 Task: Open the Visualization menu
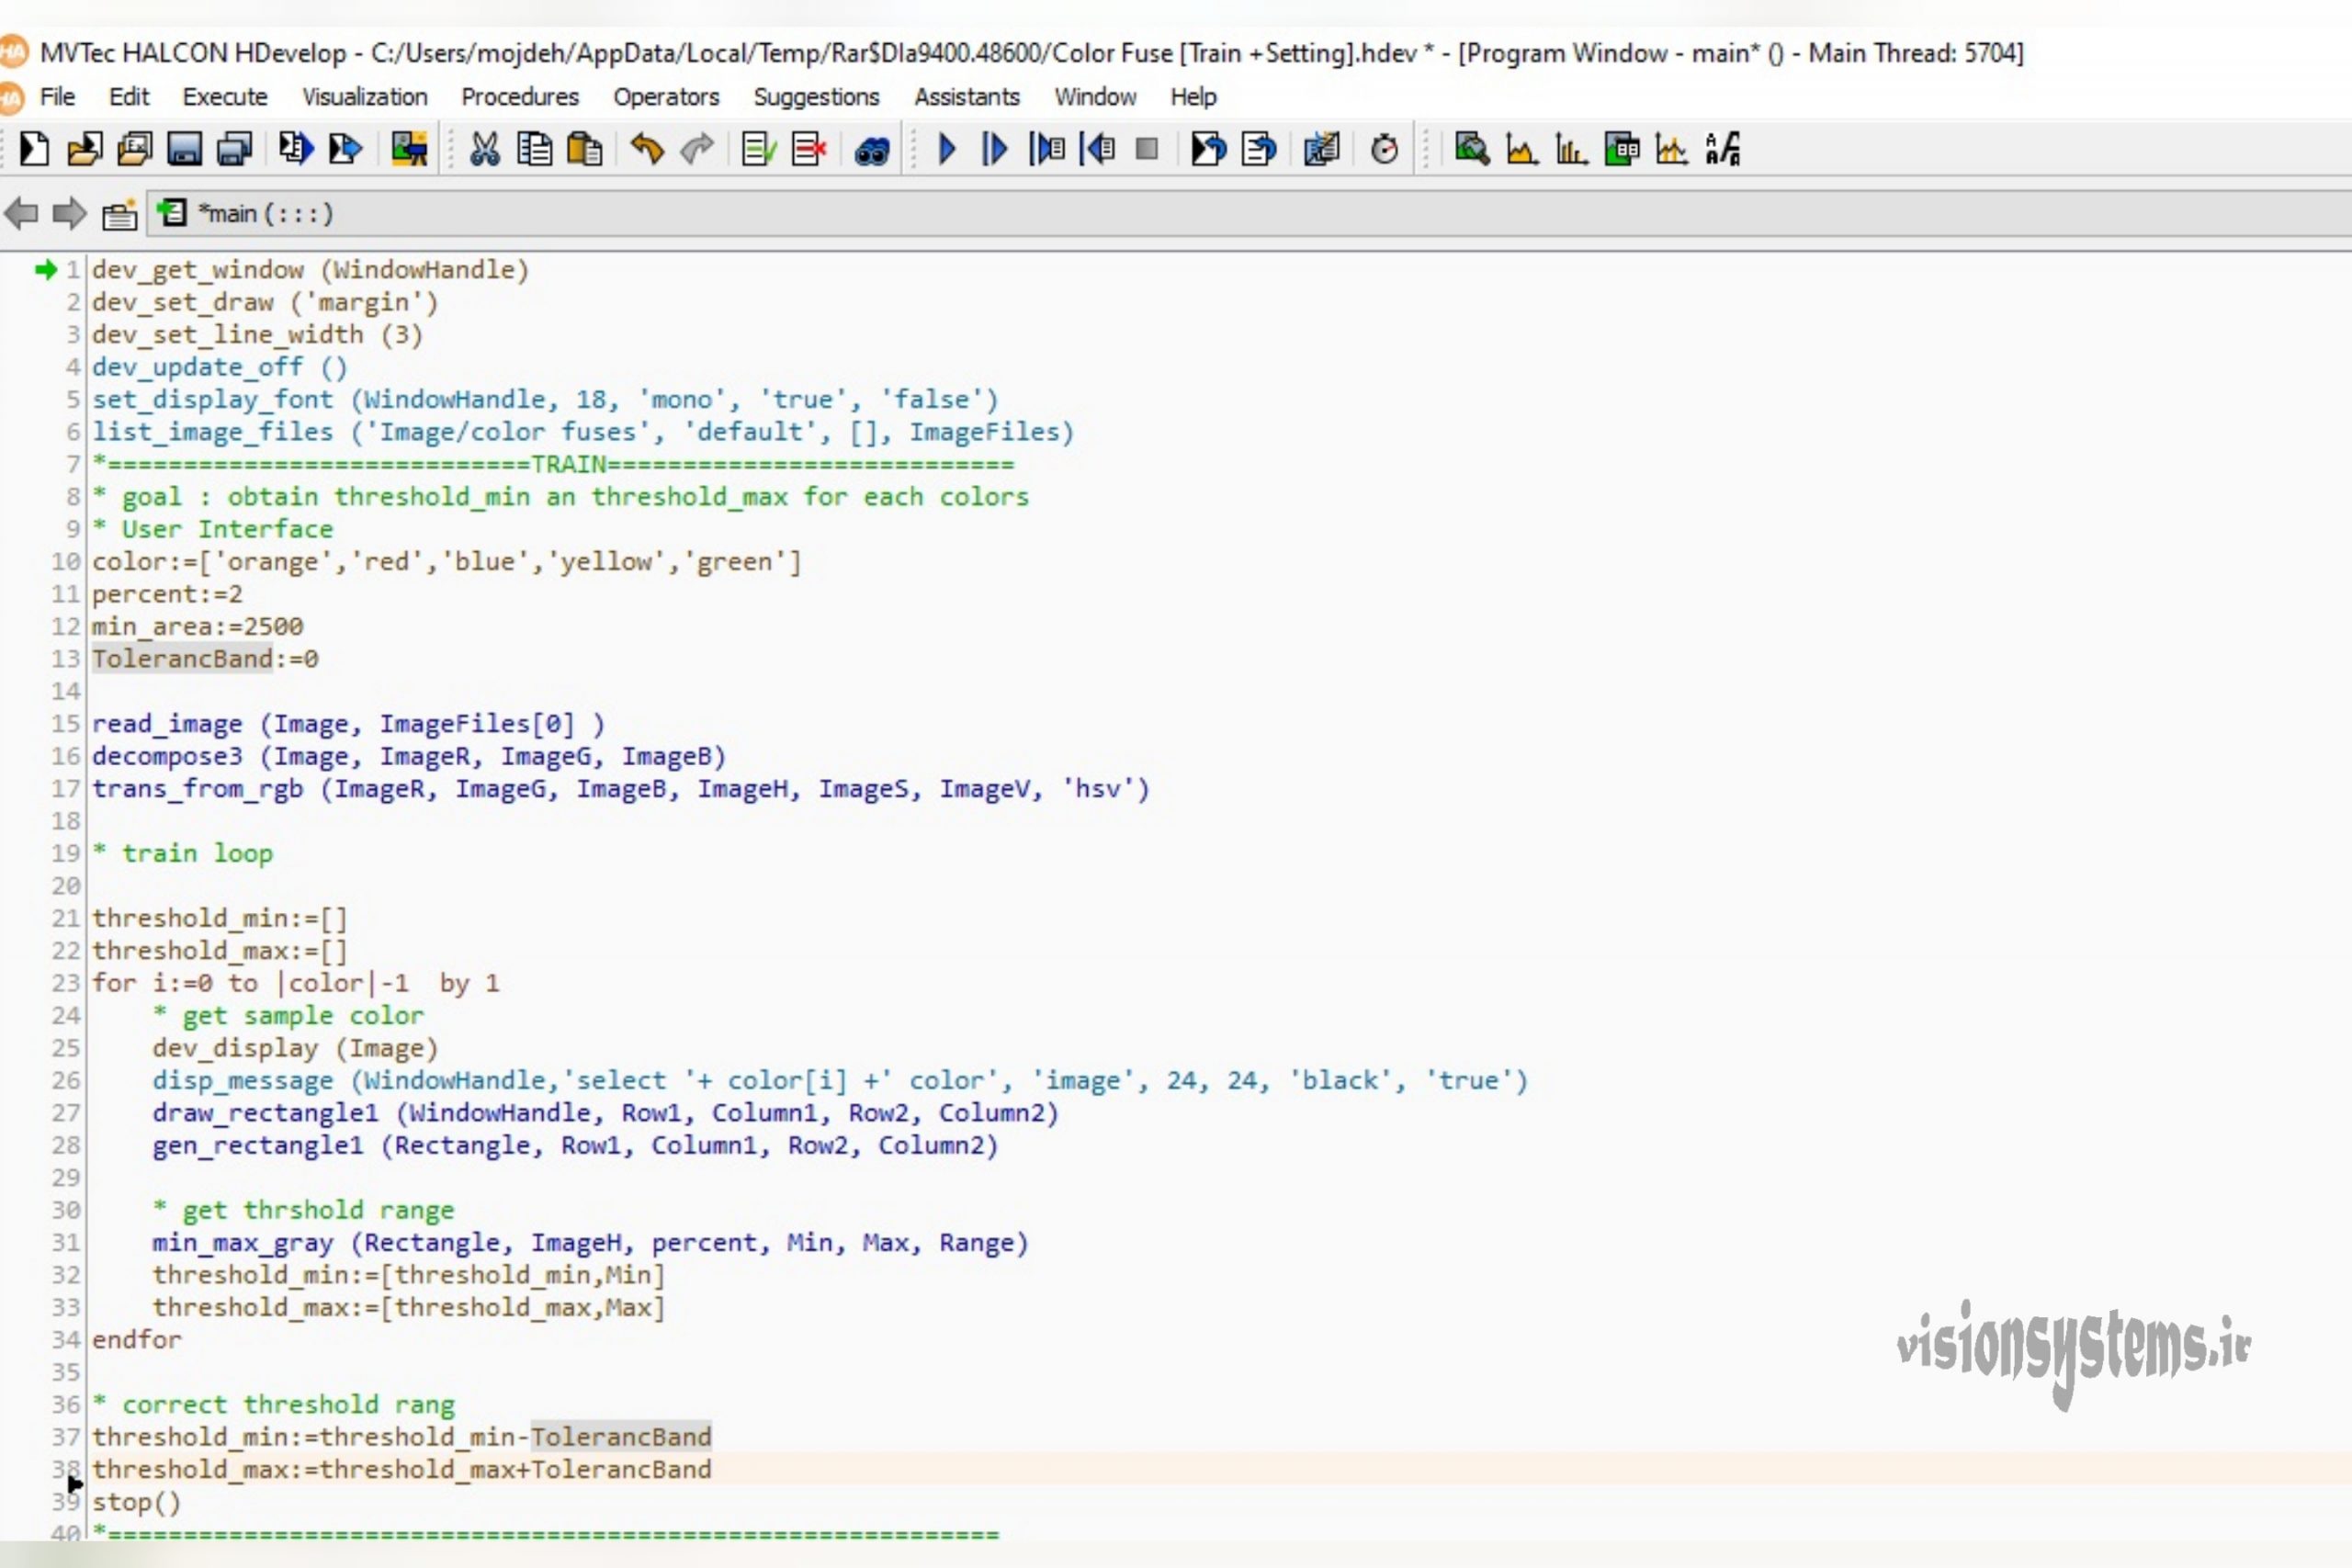tap(365, 97)
